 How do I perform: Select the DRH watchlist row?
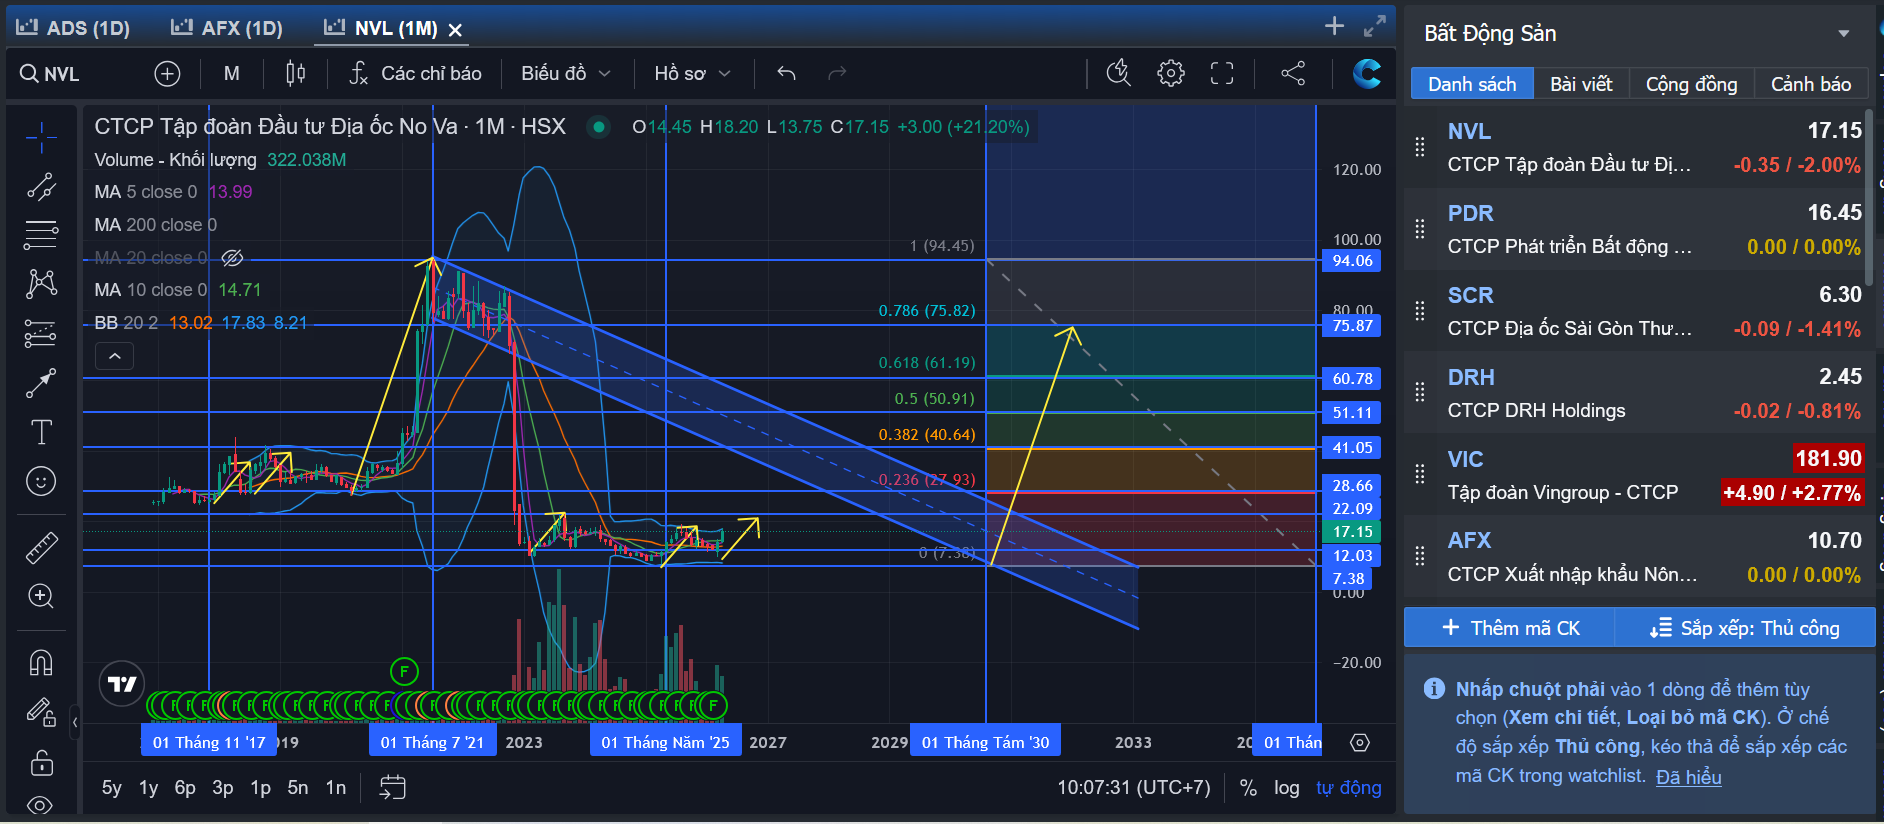click(1636, 393)
